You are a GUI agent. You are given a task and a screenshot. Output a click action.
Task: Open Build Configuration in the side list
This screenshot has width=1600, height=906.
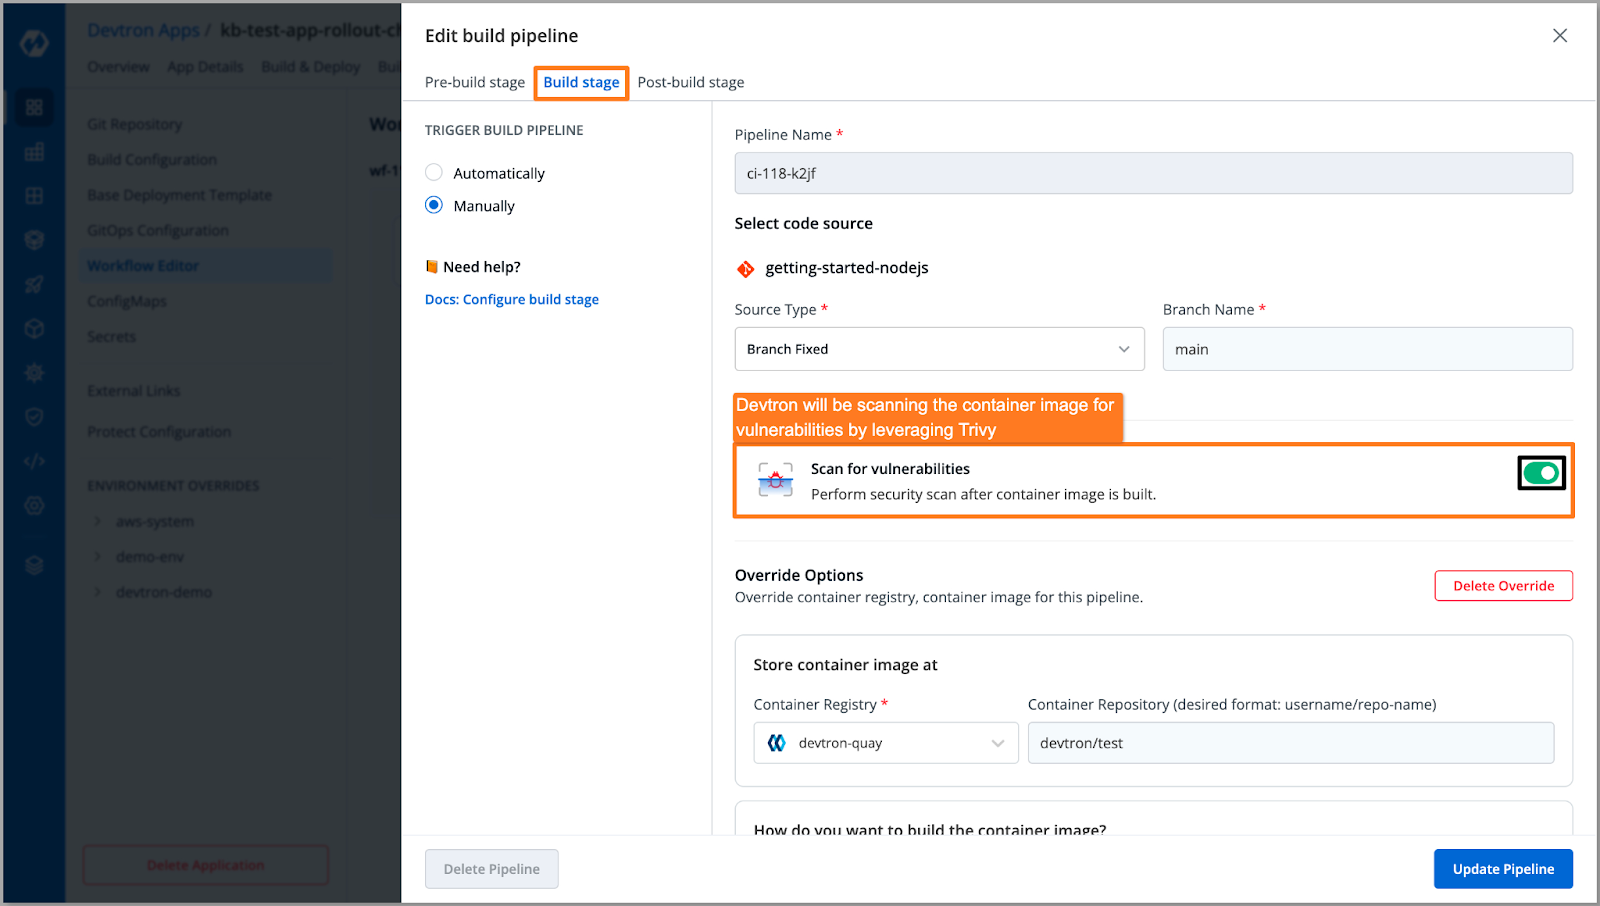click(152, 160)
